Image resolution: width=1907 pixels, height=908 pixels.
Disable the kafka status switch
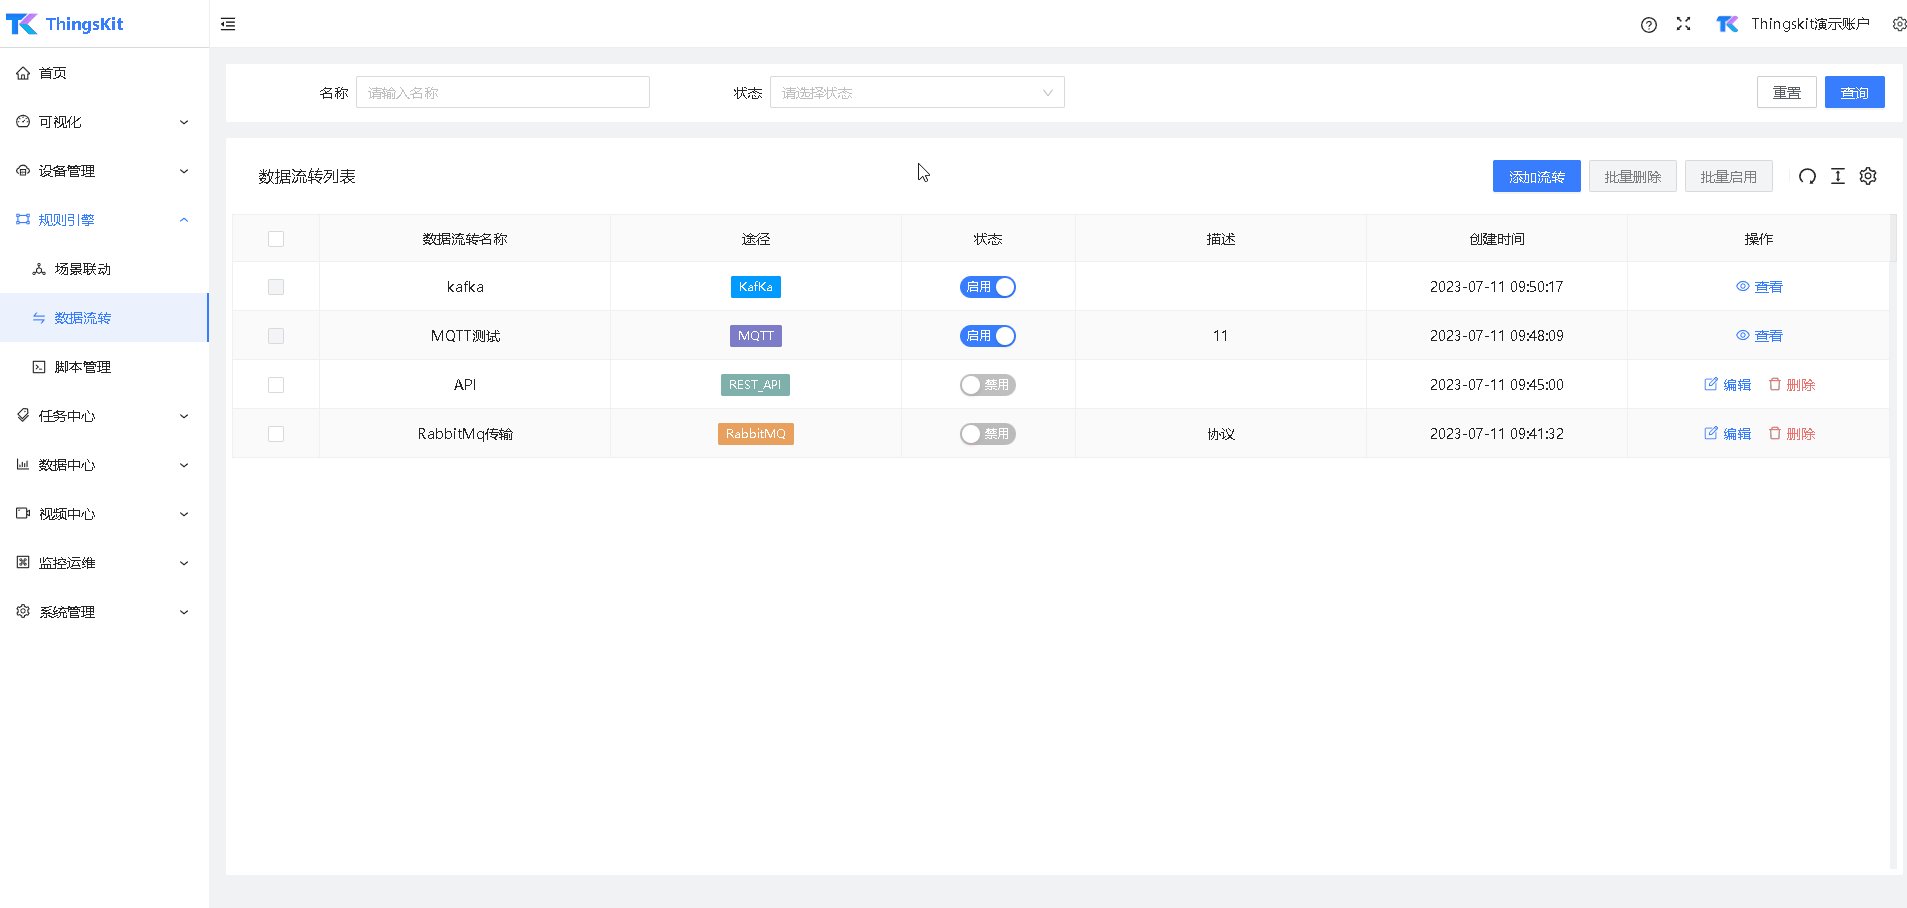click(987, 287)
